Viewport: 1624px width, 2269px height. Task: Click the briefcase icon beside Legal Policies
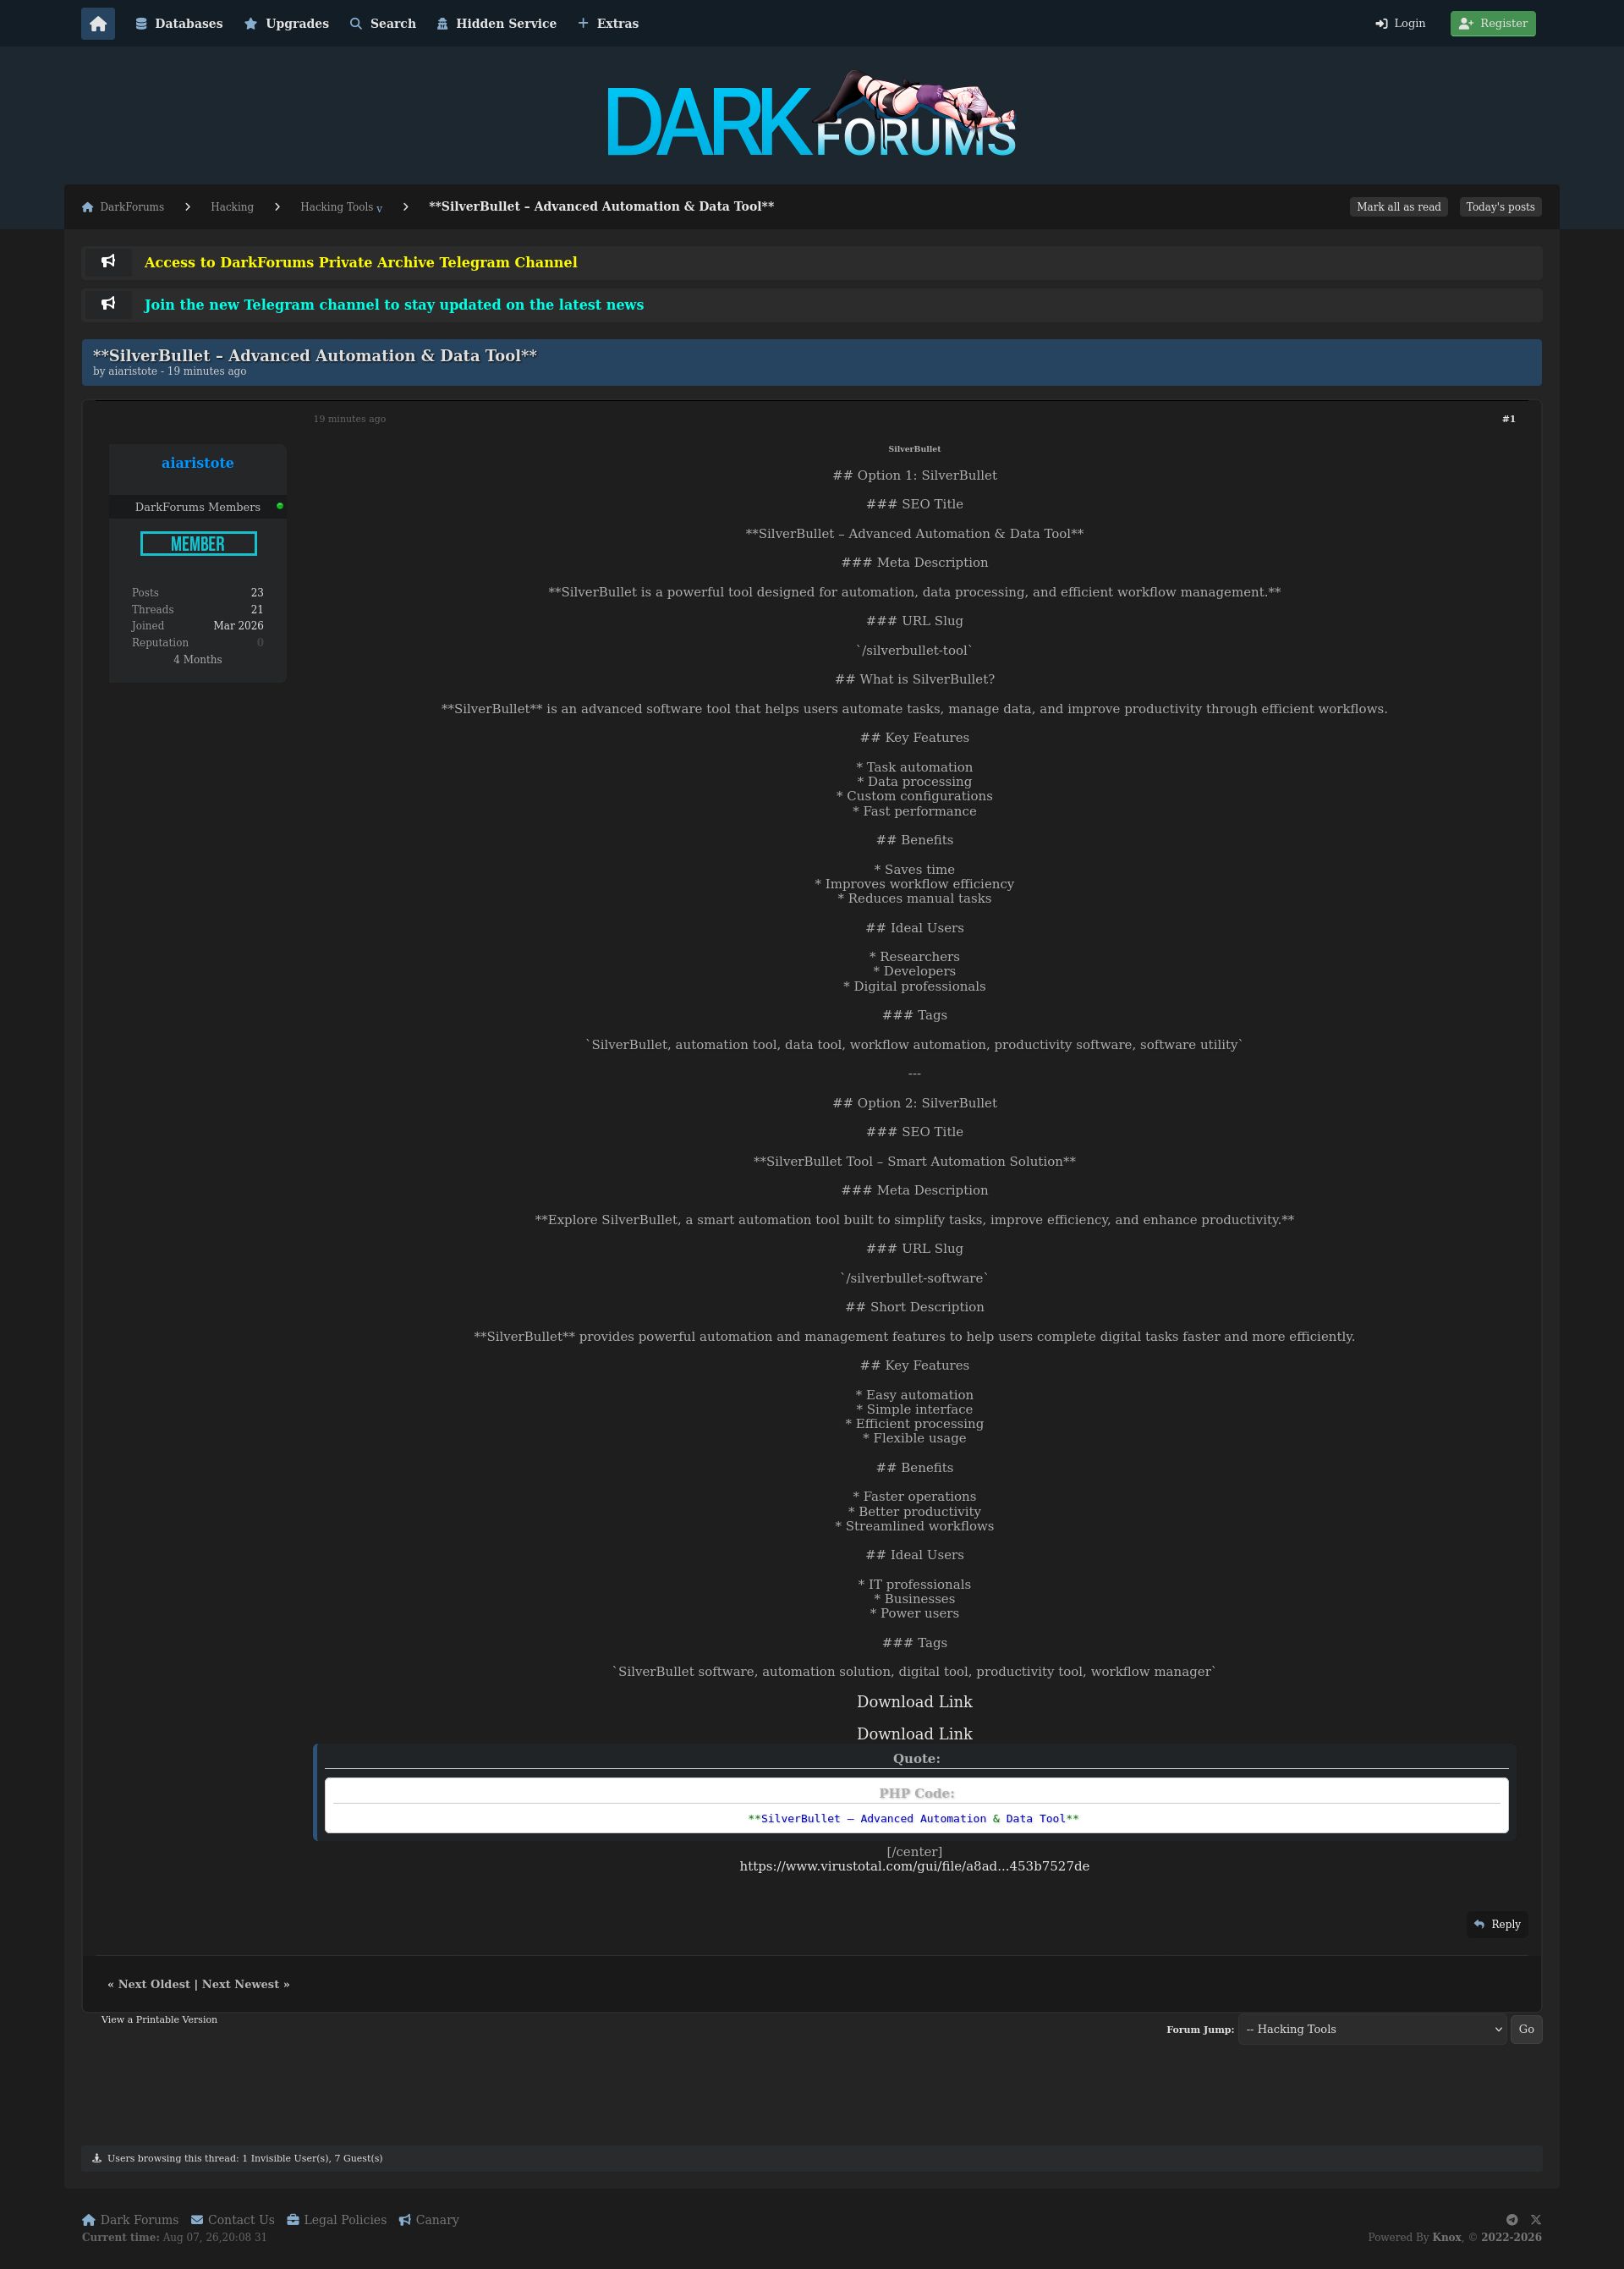(293, 2220)
